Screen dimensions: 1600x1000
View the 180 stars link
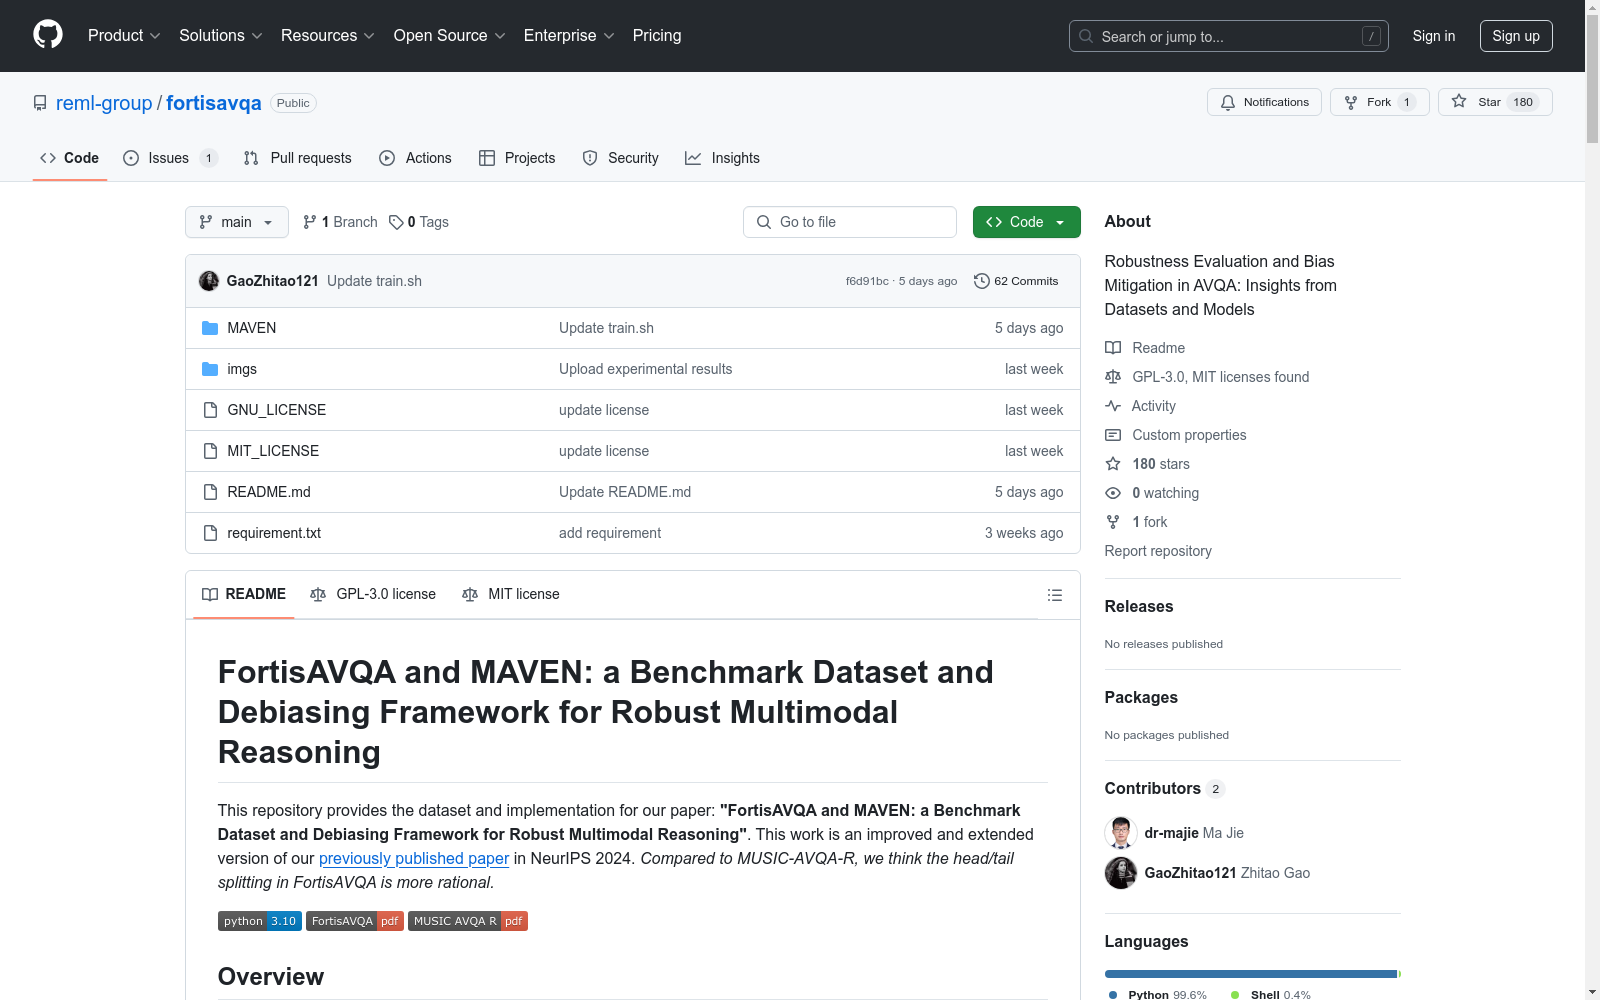pos(1148,464)
